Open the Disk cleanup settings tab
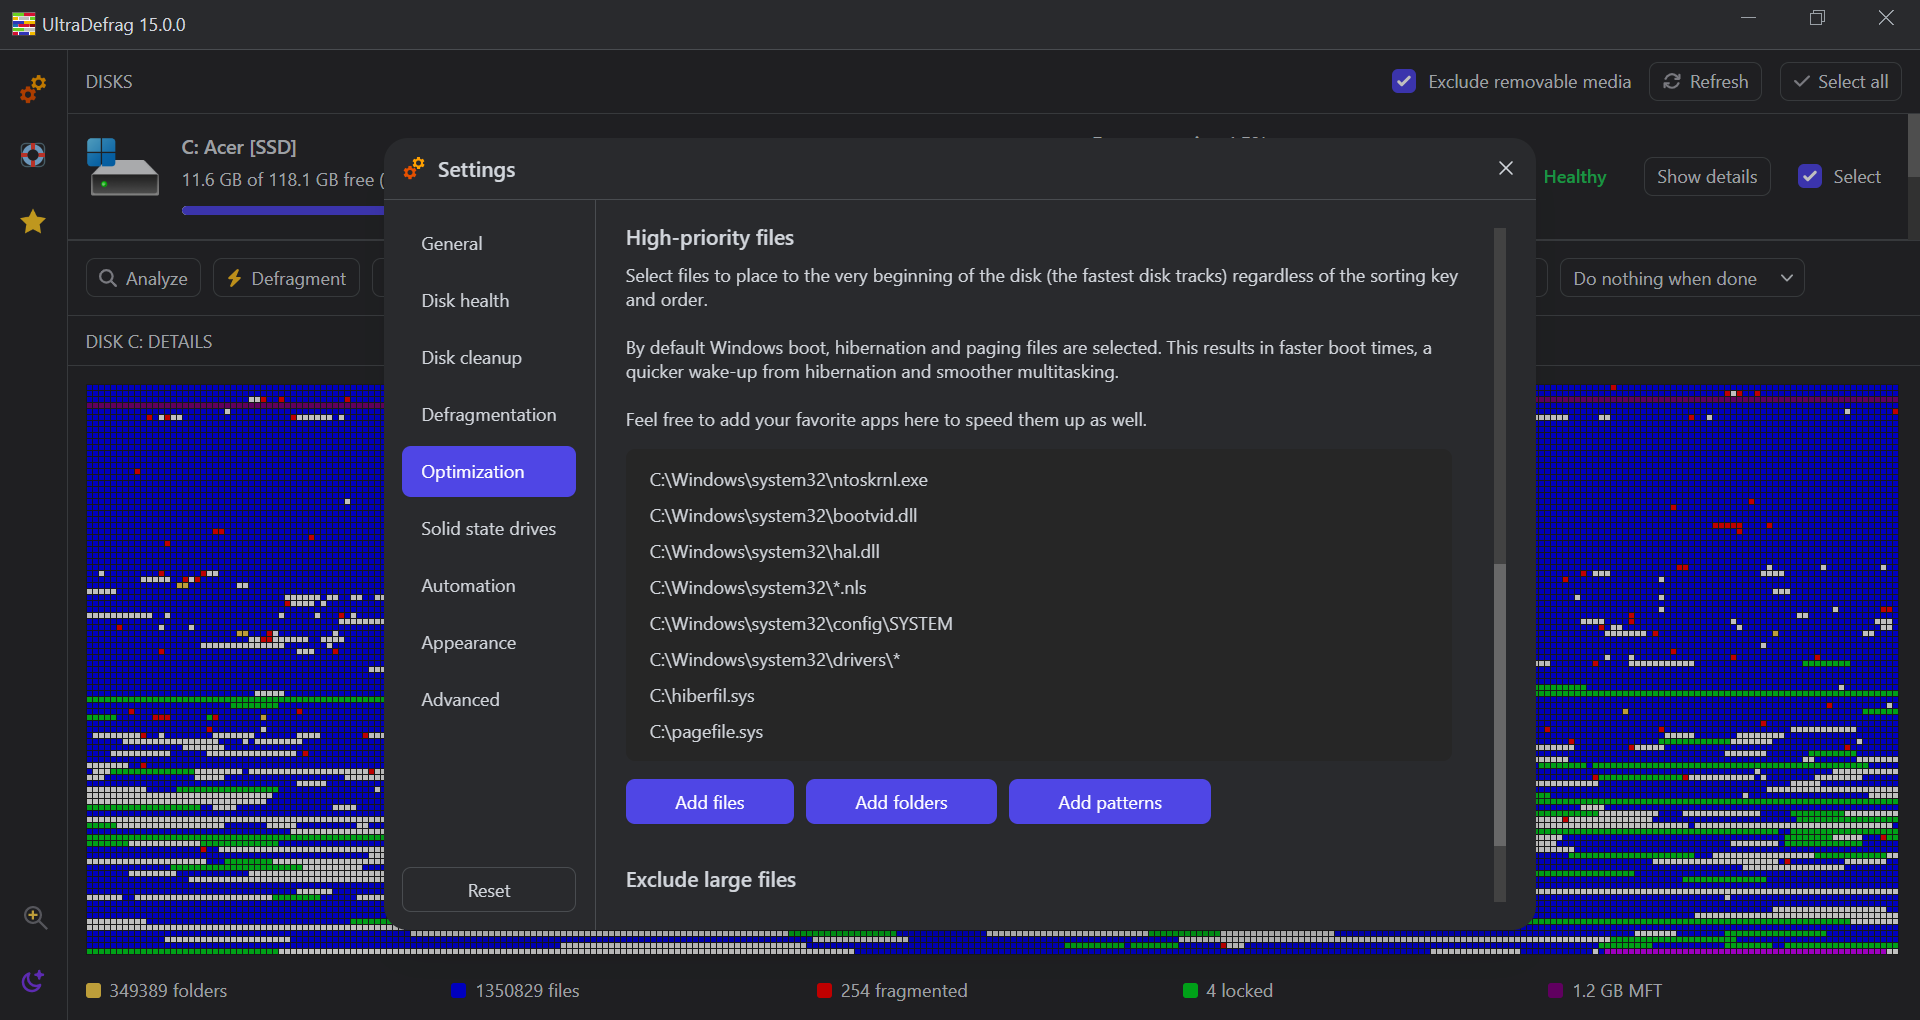This screenshot has height=1020, width=1920. click(x=471, y=357)
